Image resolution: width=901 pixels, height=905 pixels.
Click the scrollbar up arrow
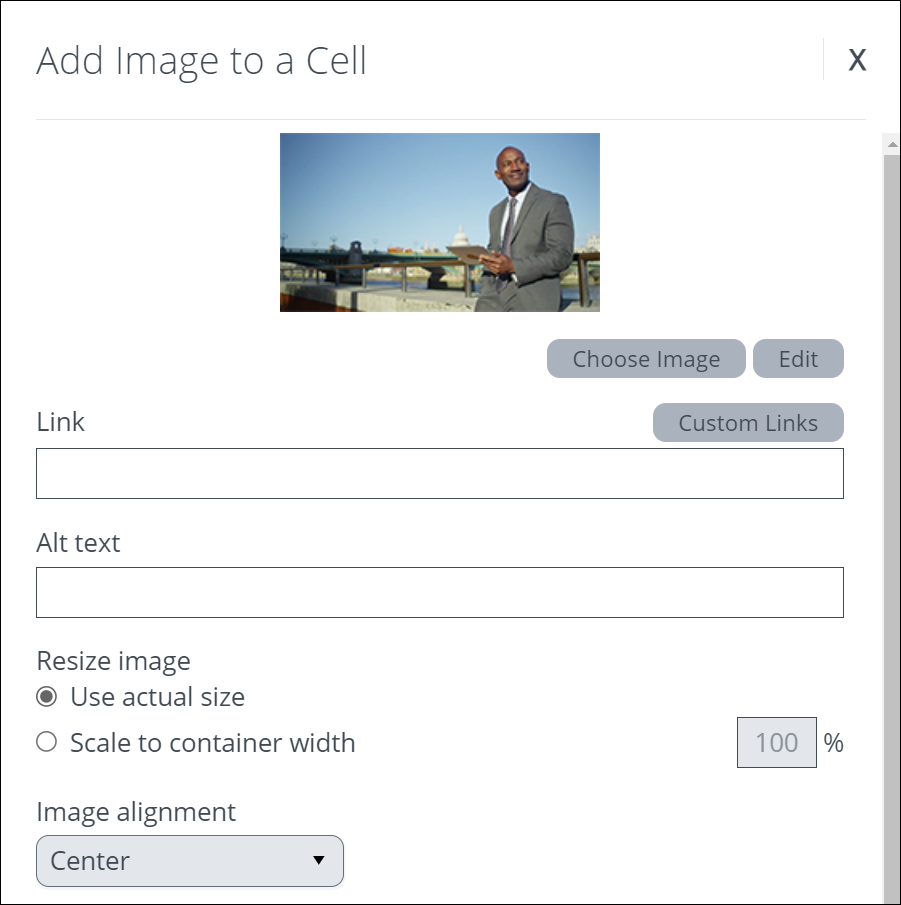891,144
